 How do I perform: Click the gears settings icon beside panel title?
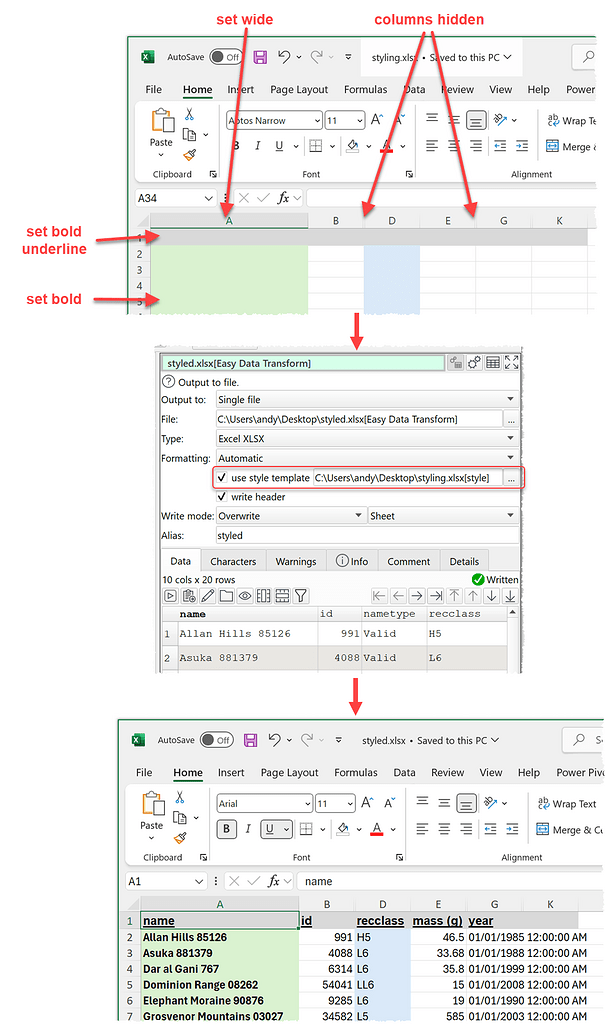point(474,362)
